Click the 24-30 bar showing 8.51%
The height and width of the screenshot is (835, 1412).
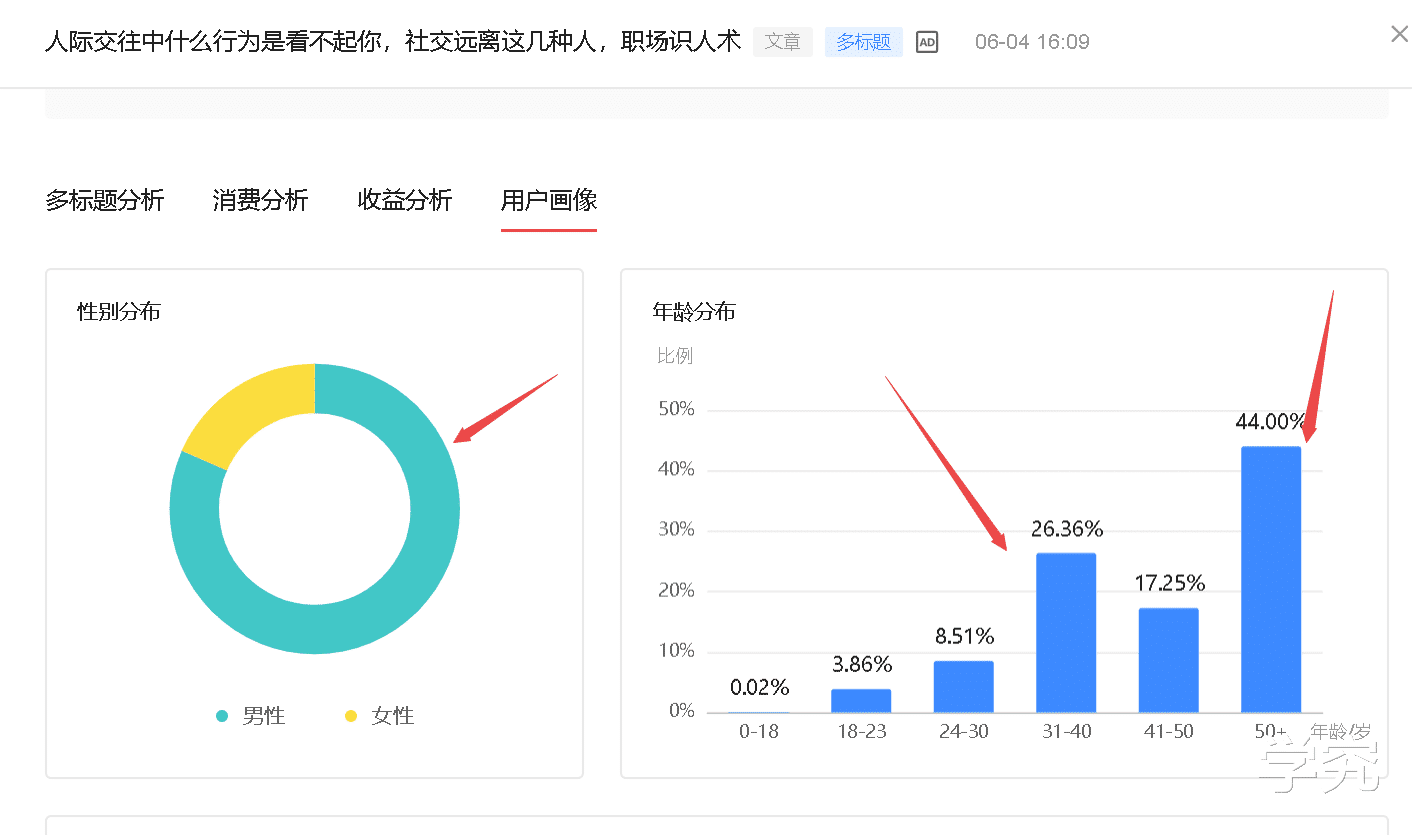click(963, 685)
